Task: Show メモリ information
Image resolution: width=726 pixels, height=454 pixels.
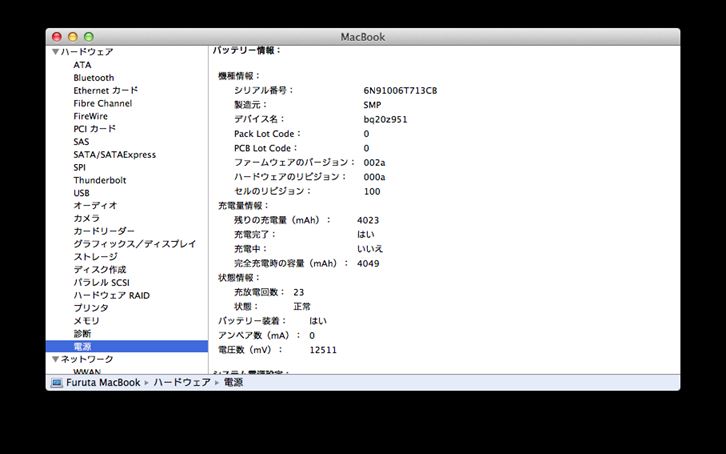Action: point(86,321)
